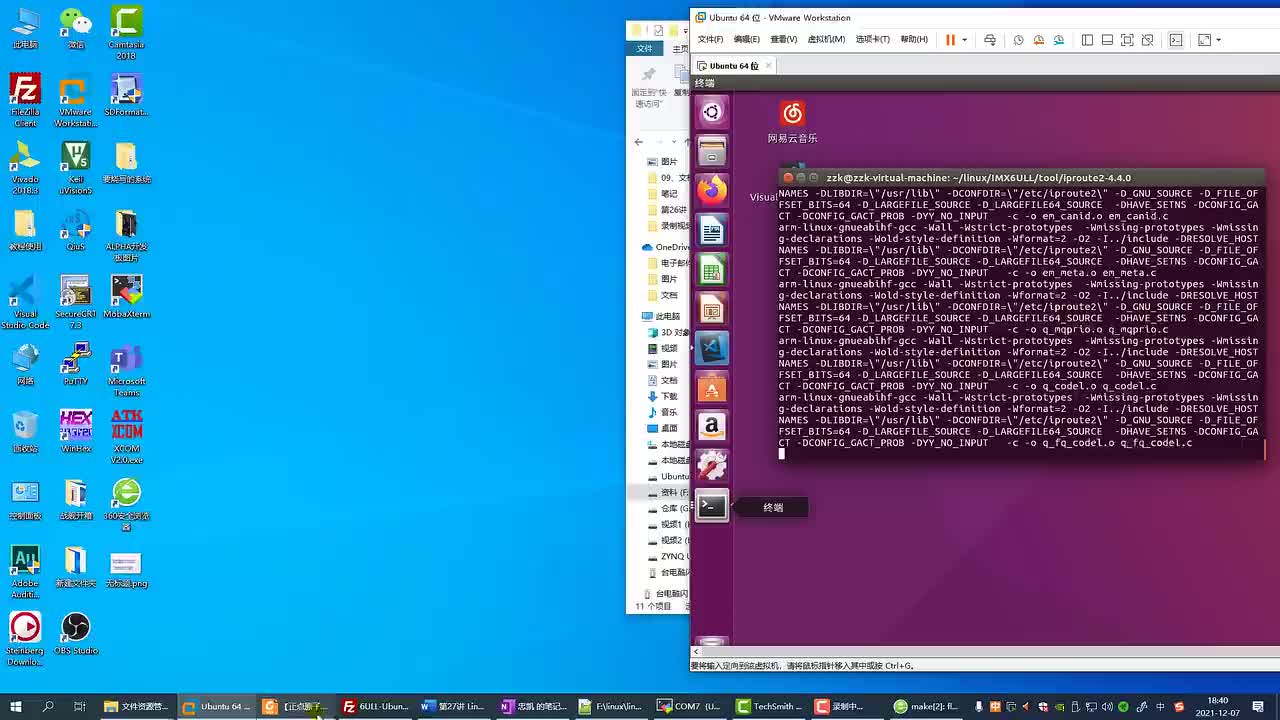The image size is (1280, 720).
Task: Toggle the VMware thumbnail bar icon
Action: click(x=1108, y=40)
